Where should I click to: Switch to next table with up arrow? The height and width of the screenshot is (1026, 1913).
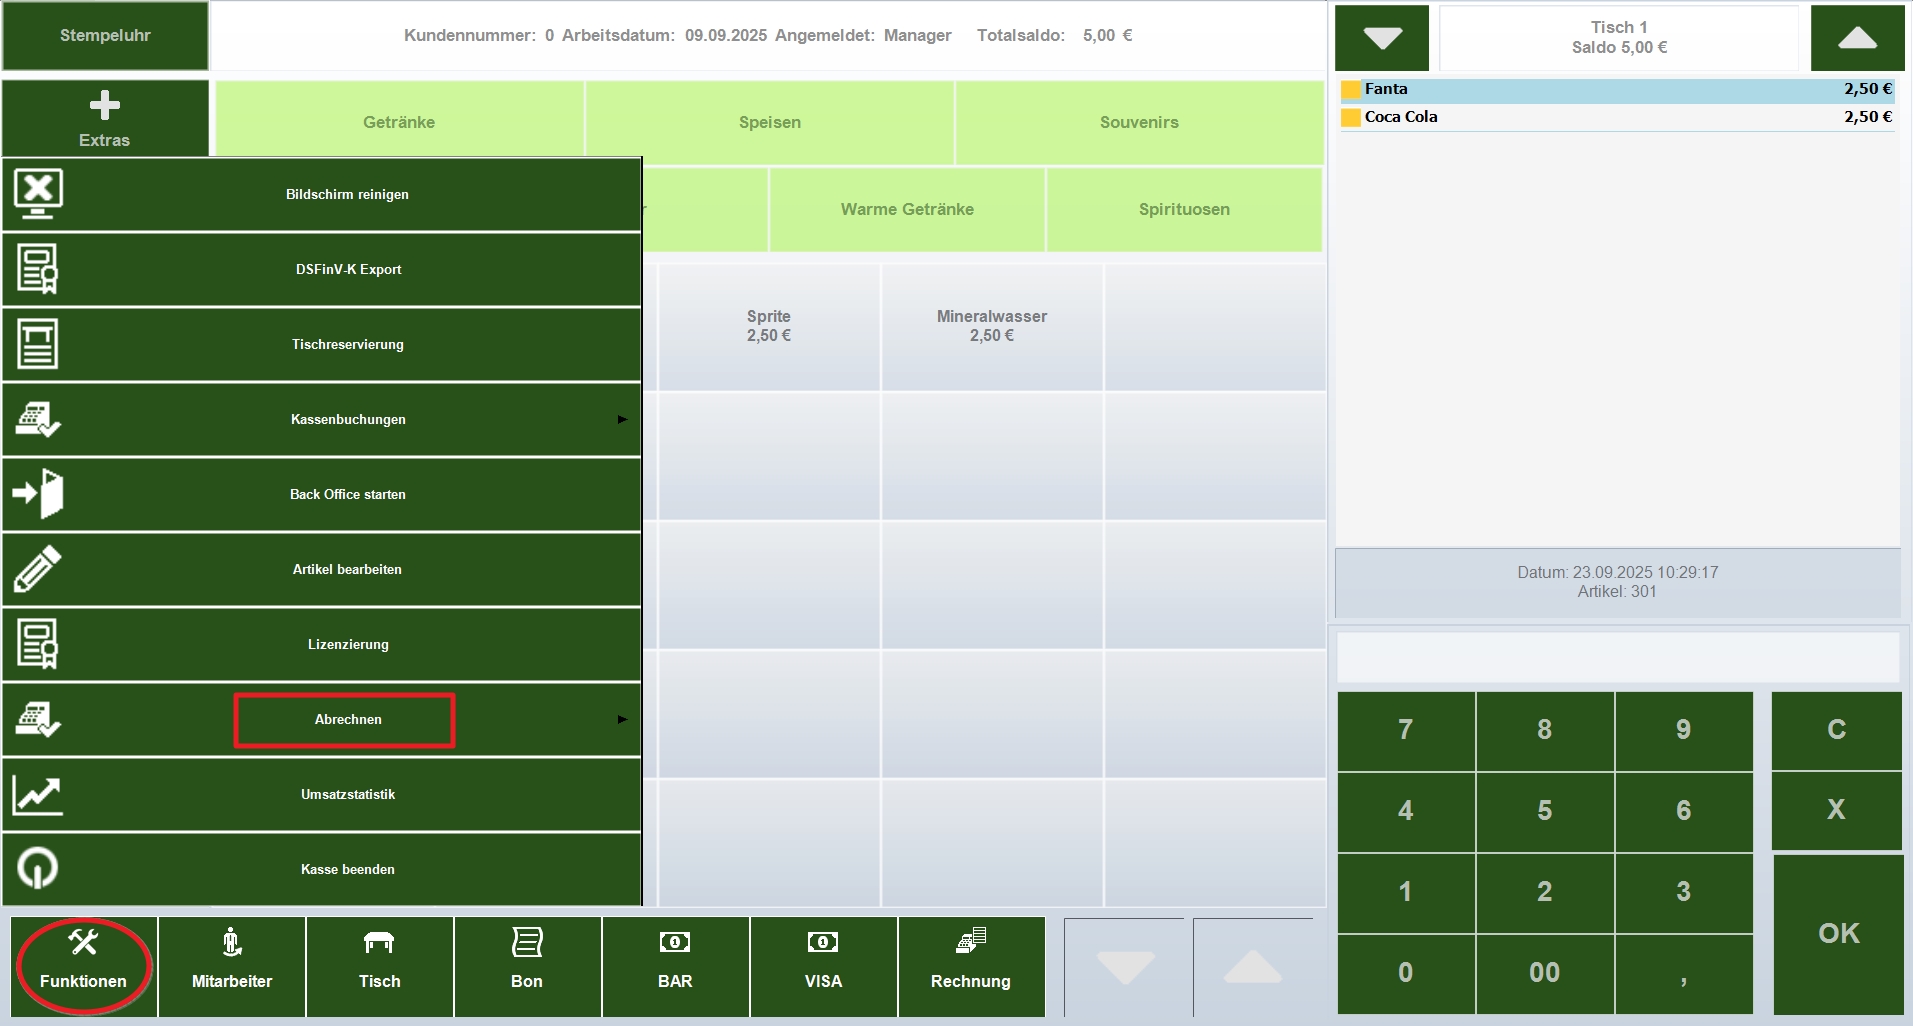point(1858,37)
